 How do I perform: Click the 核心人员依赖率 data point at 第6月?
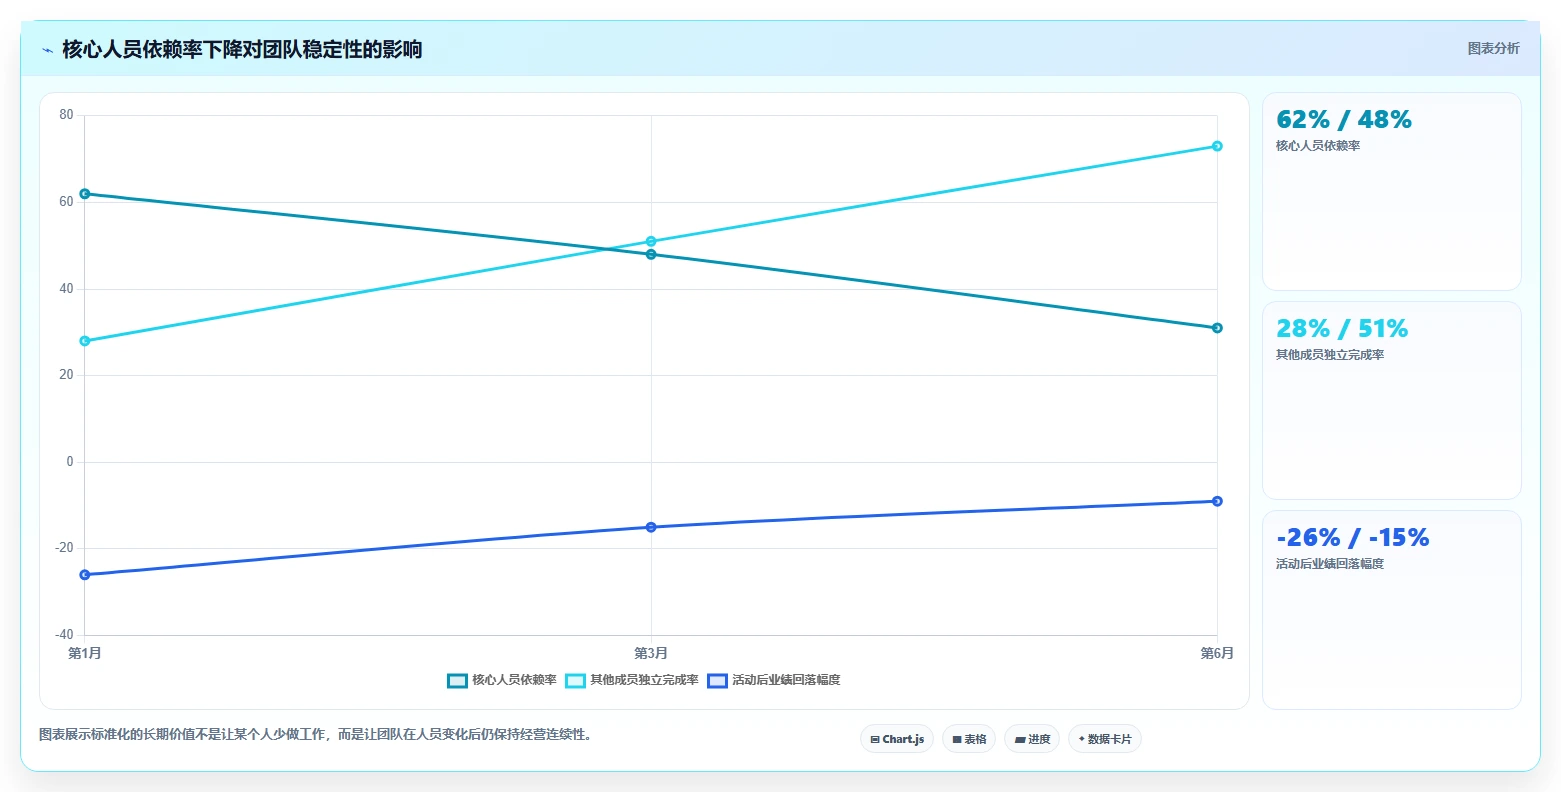click(x=1217, y=328)
